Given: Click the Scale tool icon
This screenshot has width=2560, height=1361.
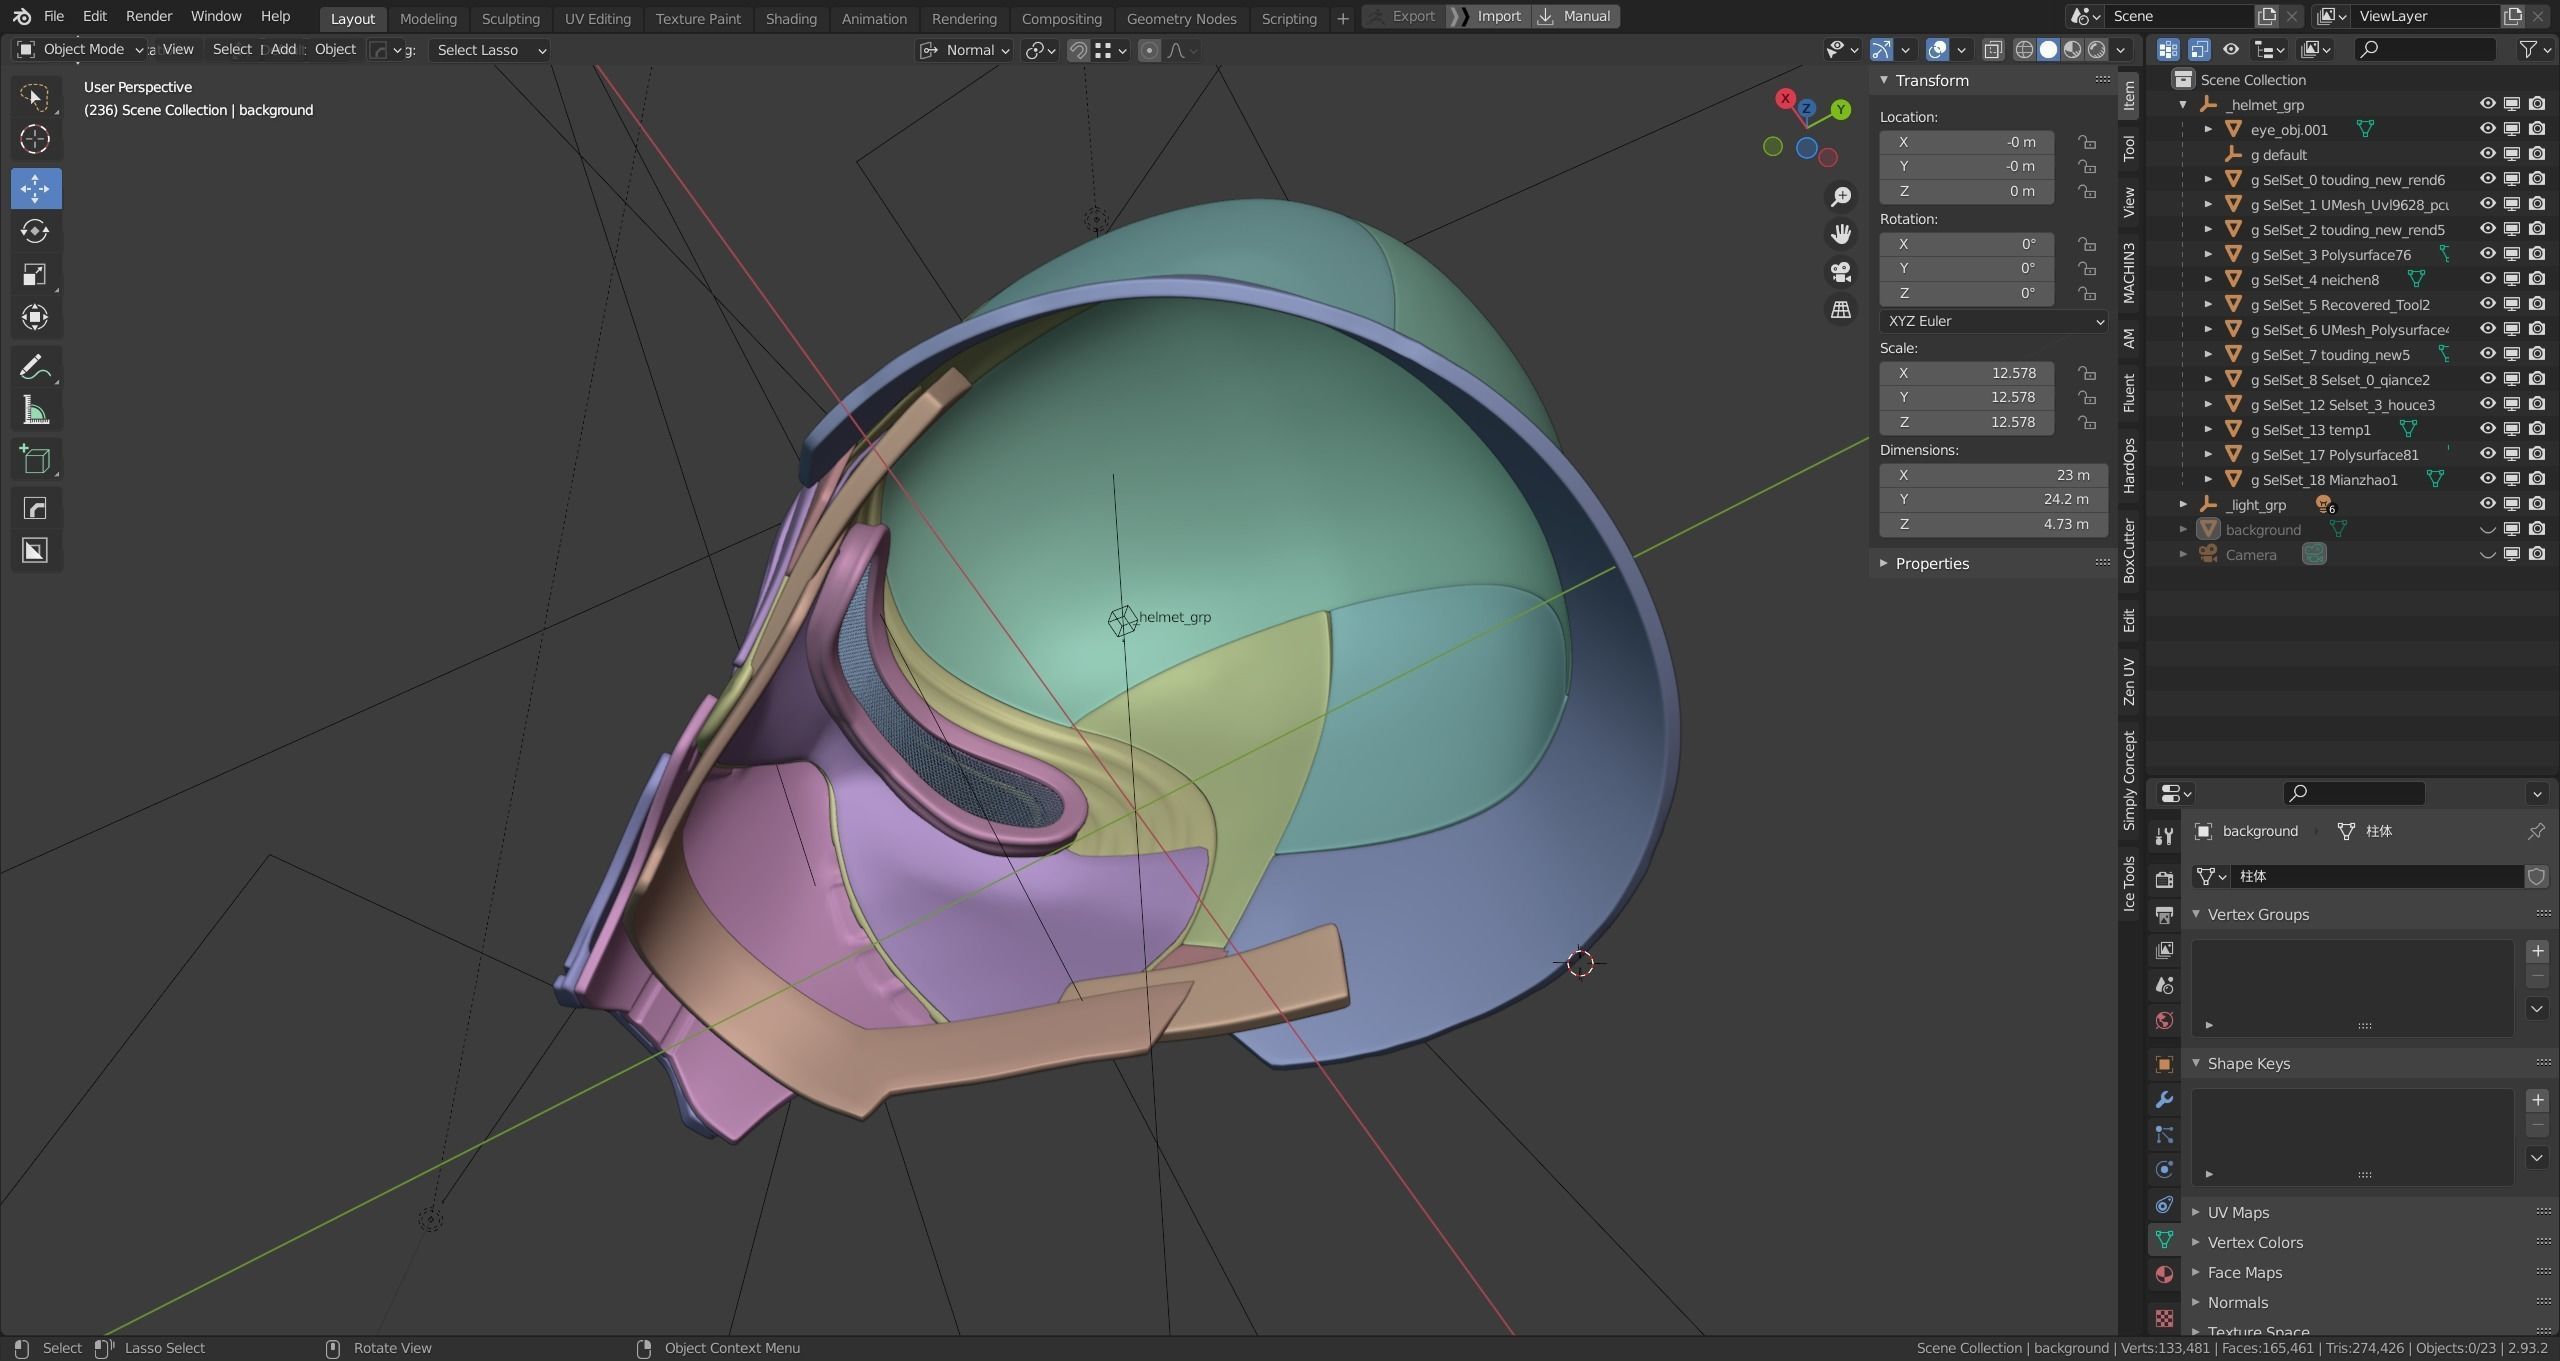Looking at the screenshot, I should coord(35,275).
